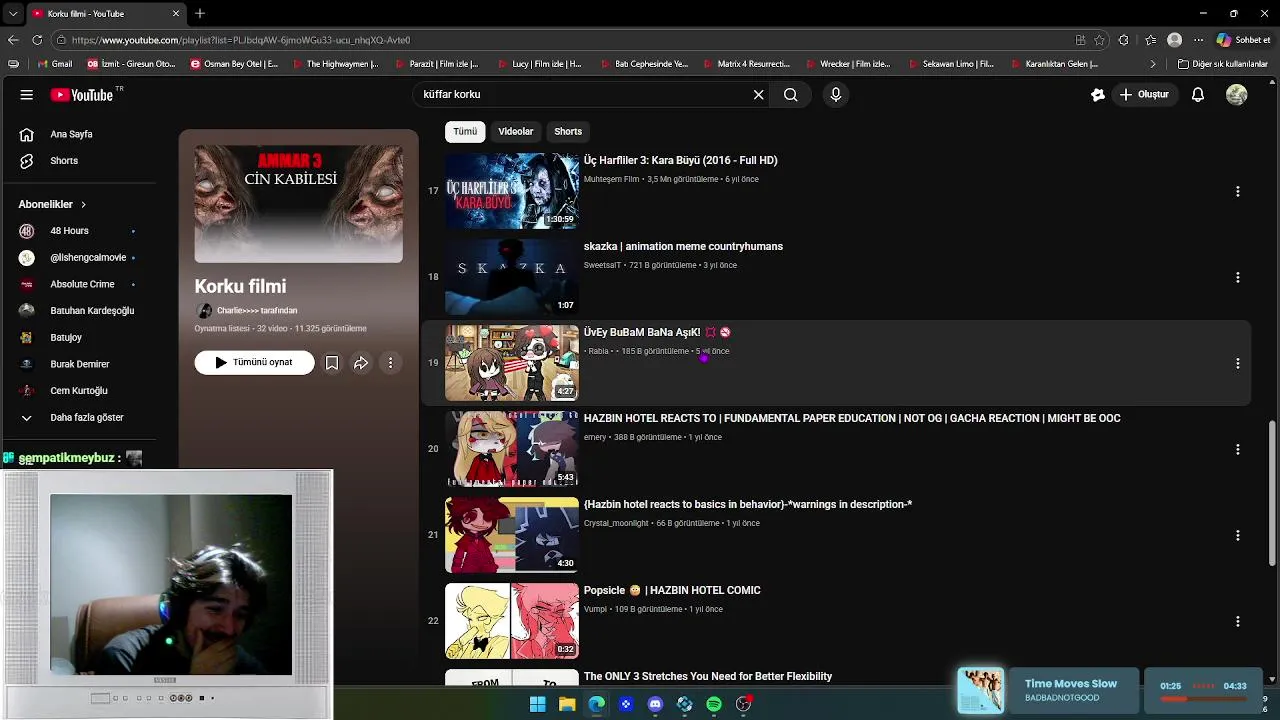
Task: Open more options for Üç Harfliler 3
Action: coord(1237,191)
